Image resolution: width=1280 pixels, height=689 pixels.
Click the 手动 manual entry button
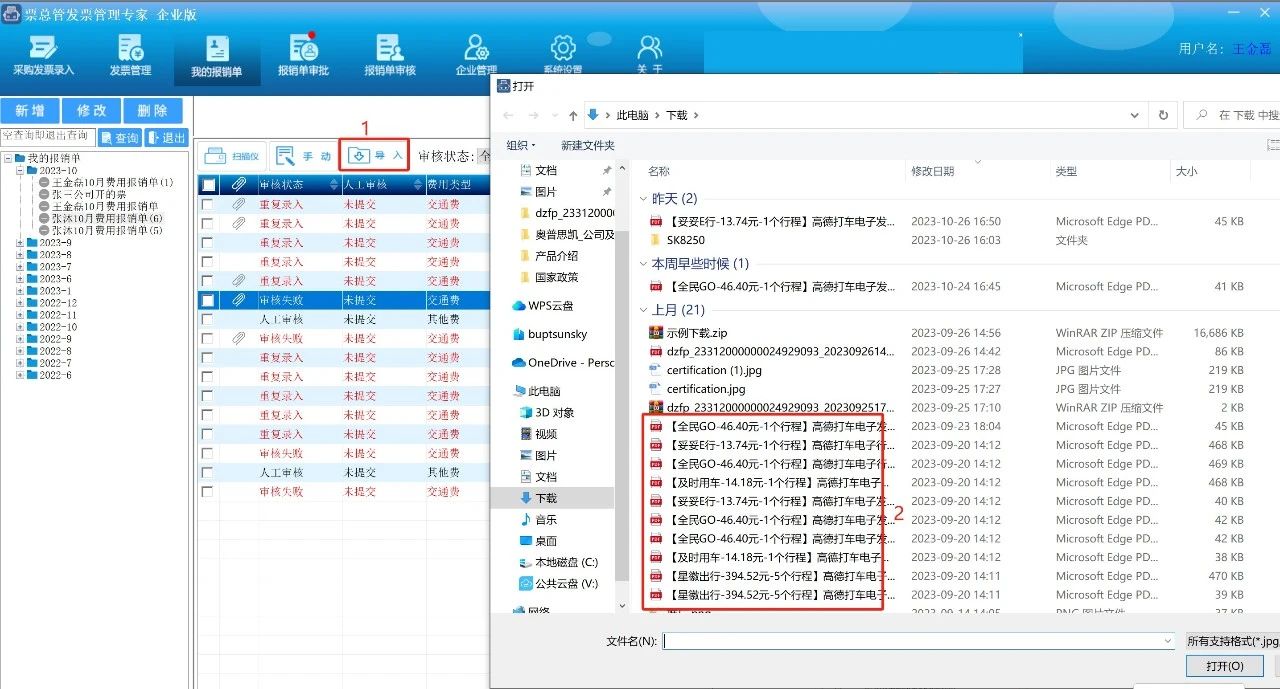[x=303, y=156]
